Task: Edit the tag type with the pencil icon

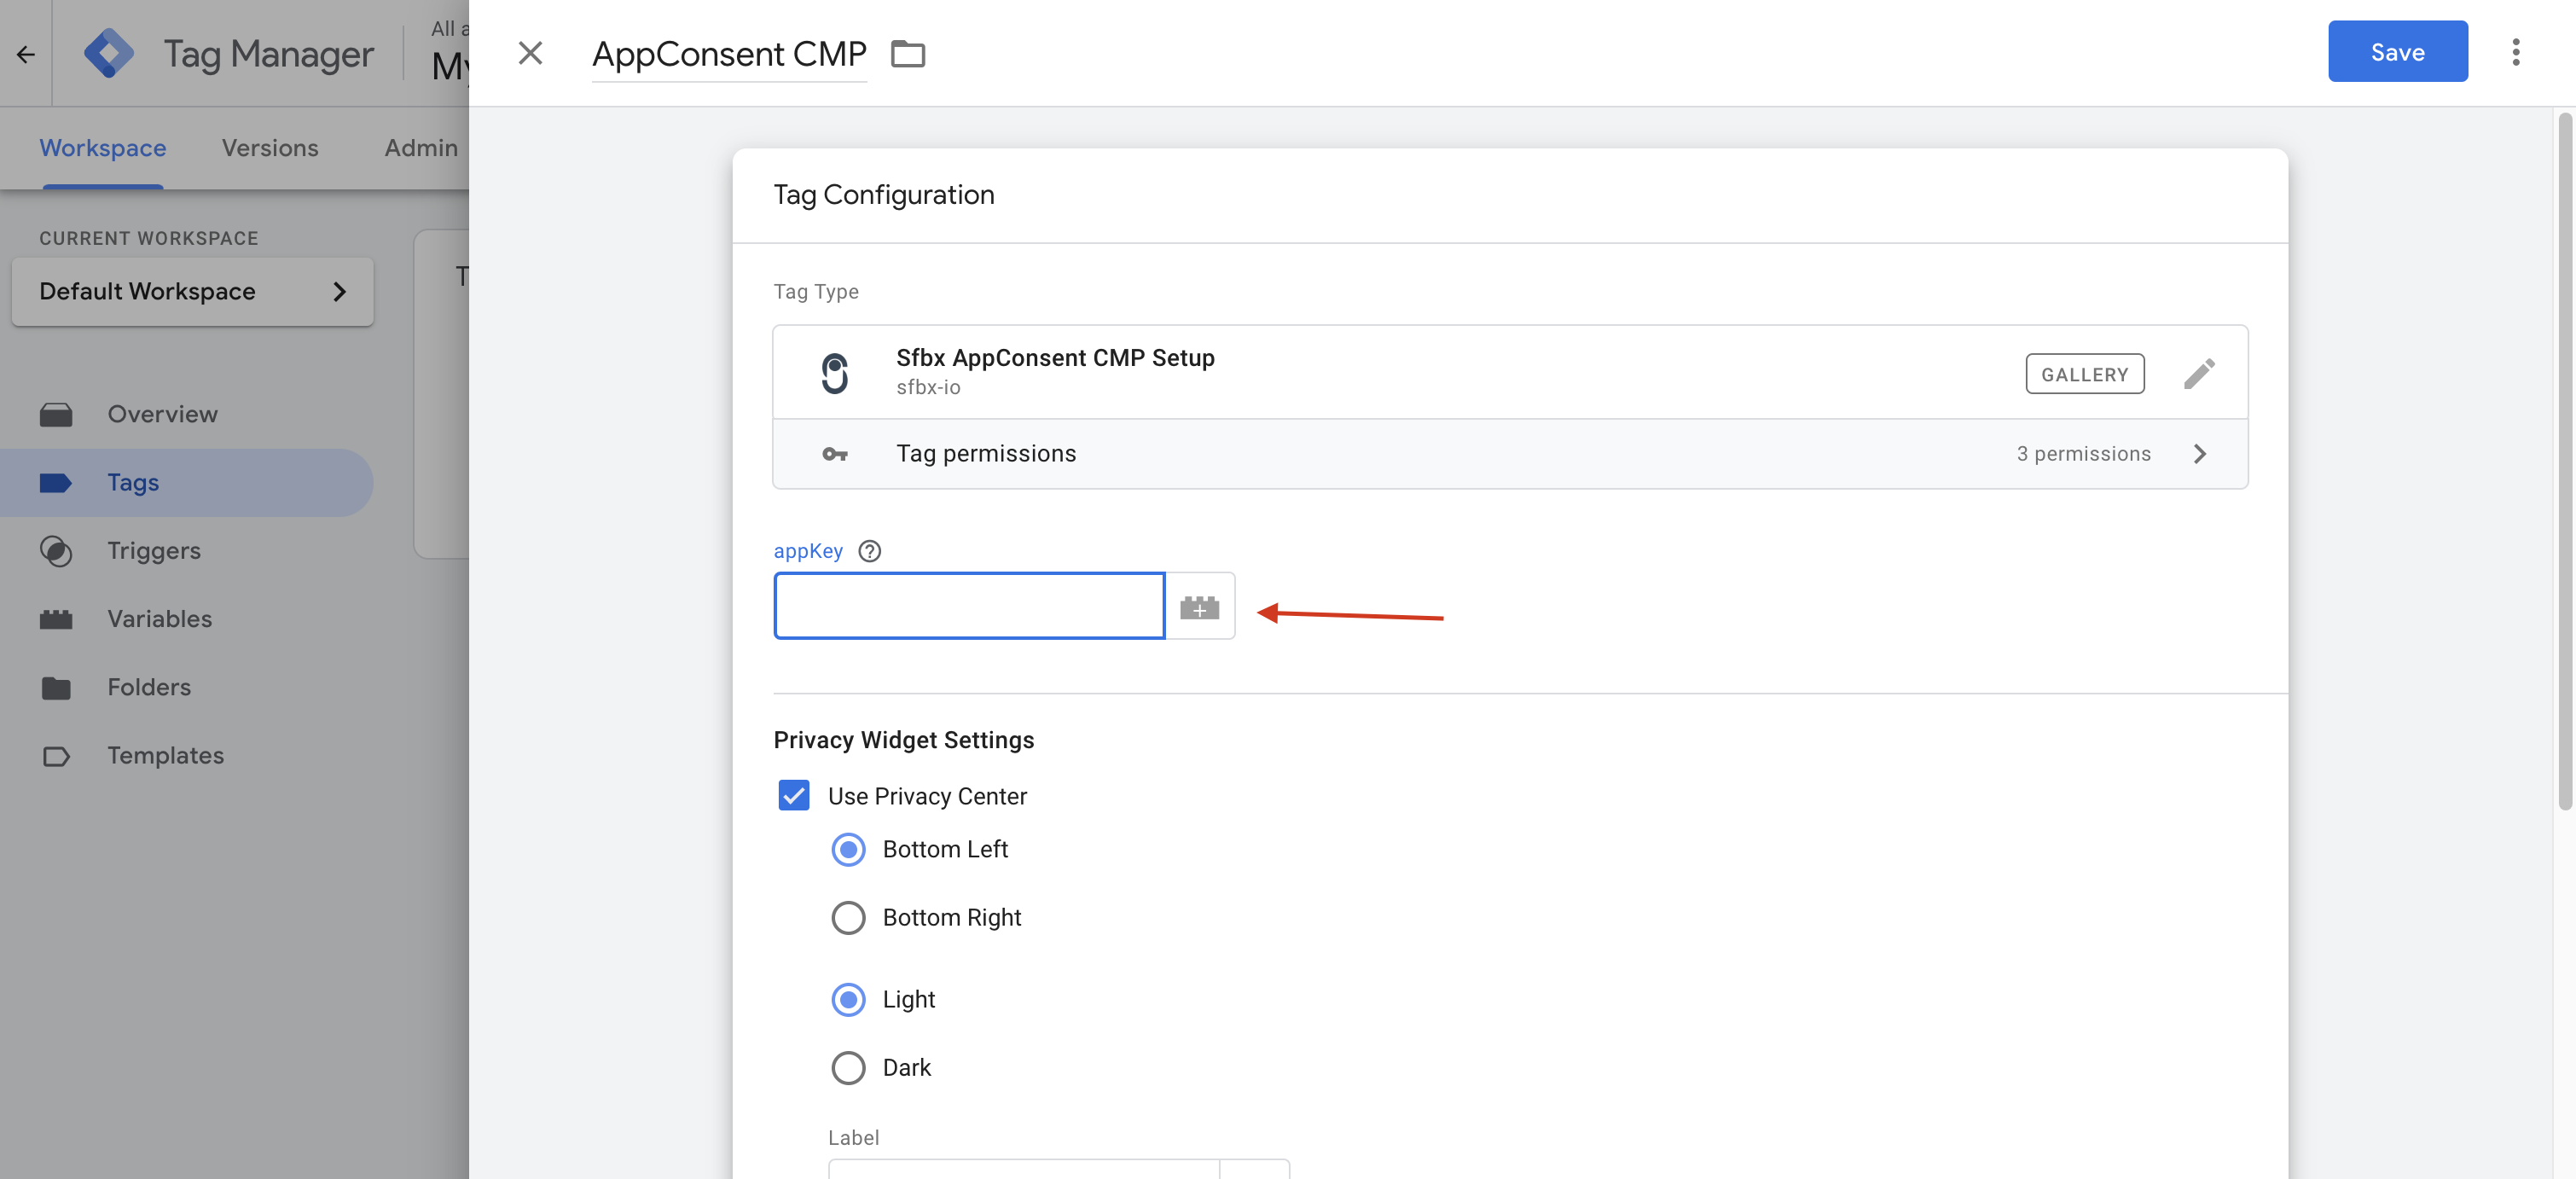Action: point(2200,373)
